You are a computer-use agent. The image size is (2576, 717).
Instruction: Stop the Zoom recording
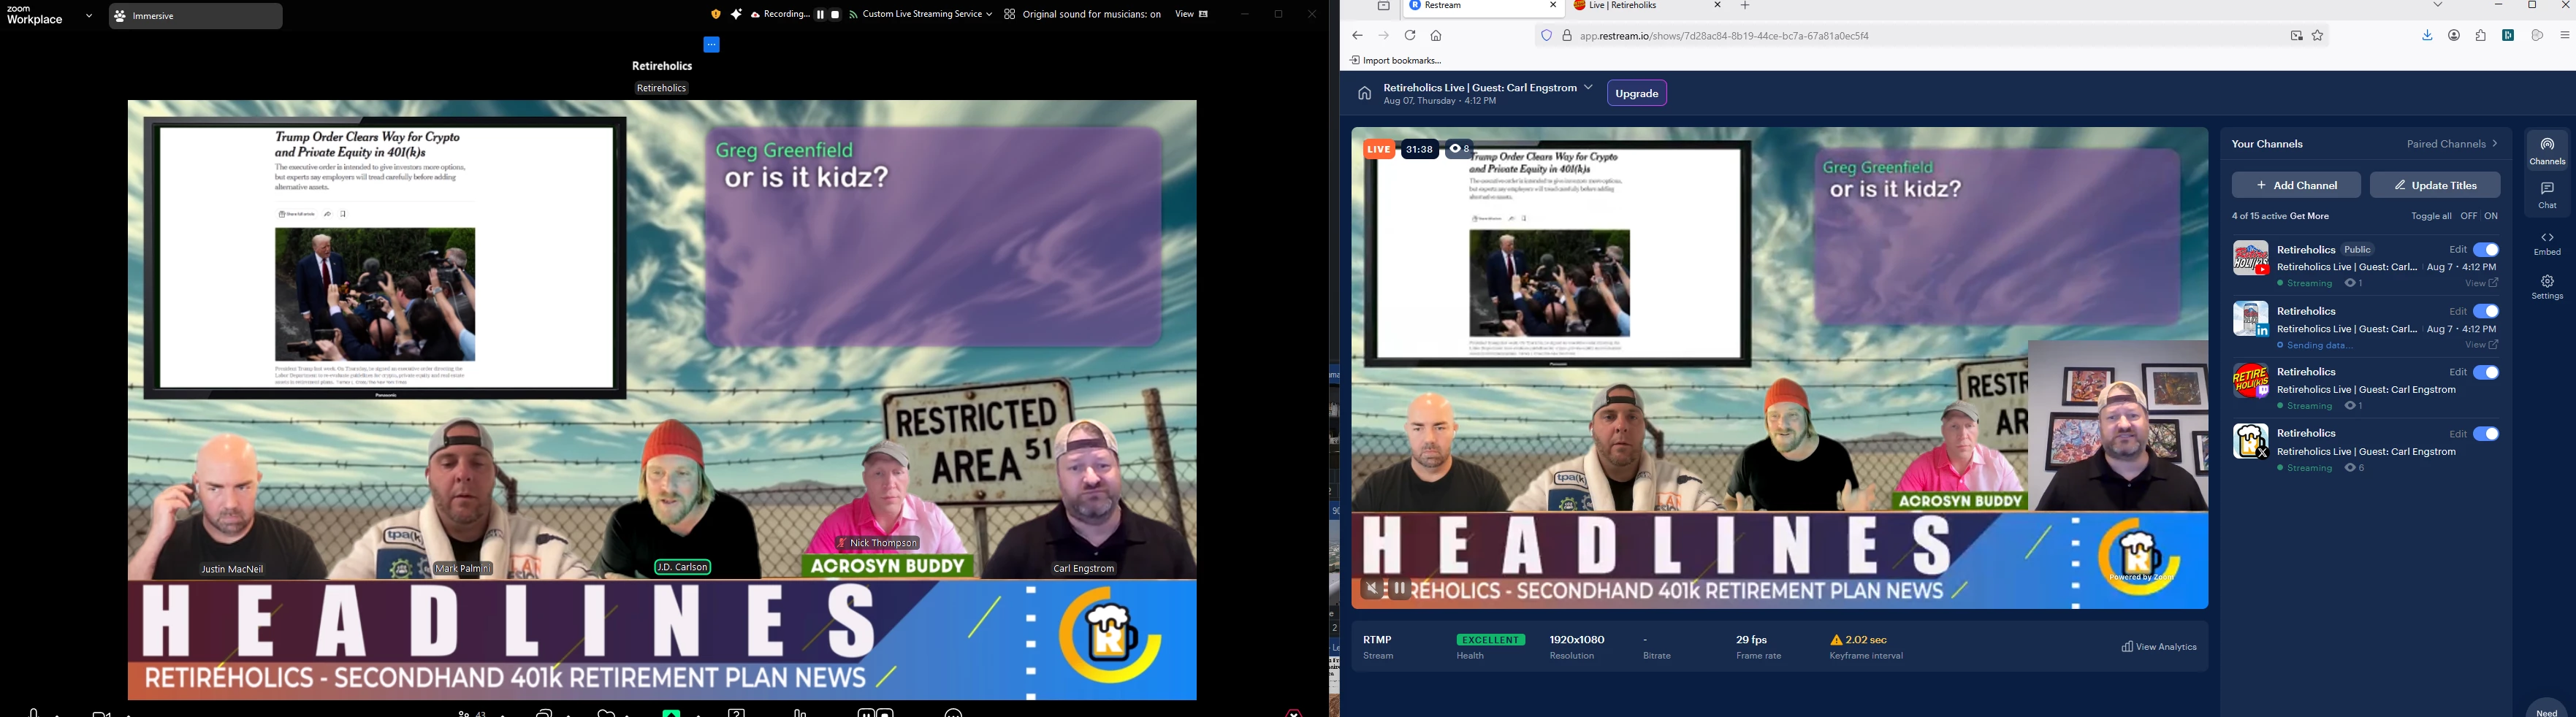point(836,15)
